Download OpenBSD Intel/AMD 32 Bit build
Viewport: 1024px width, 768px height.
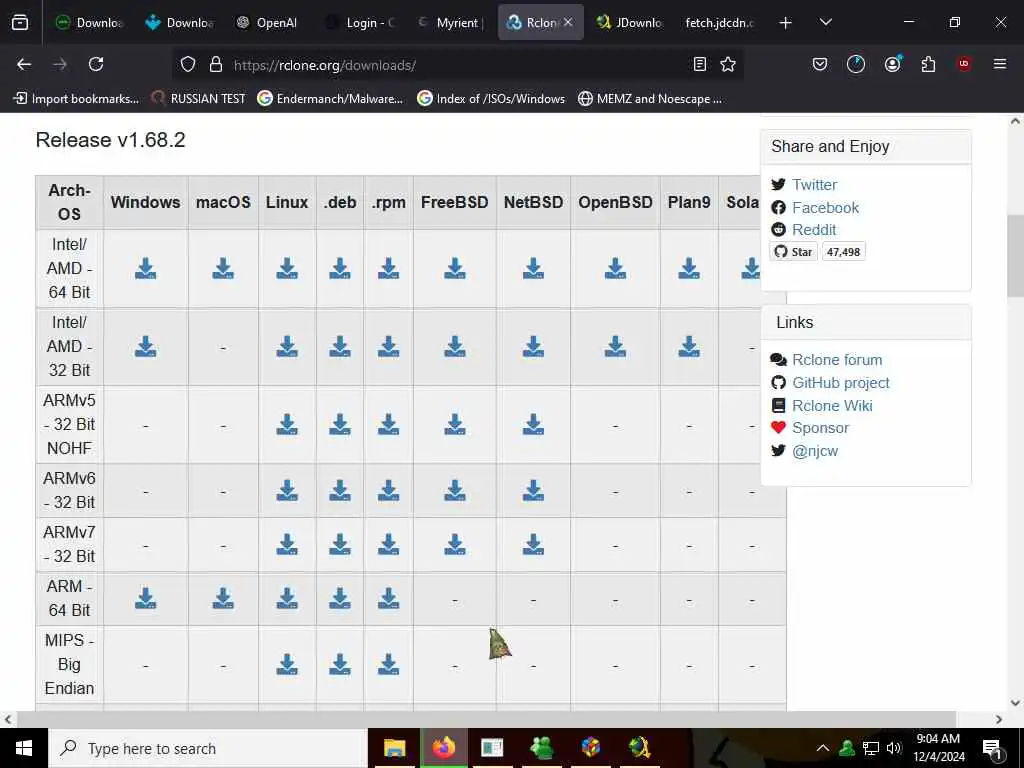tap(615, 347)
